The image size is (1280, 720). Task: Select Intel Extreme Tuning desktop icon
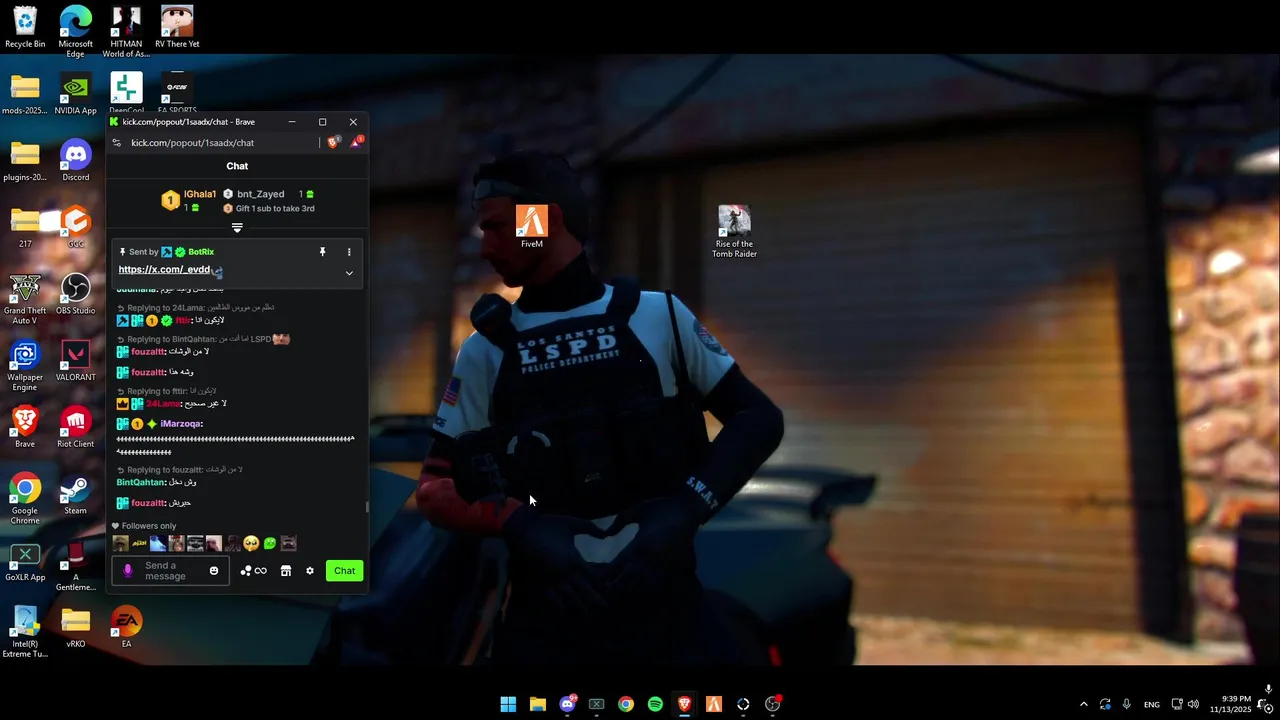point(25,632)
